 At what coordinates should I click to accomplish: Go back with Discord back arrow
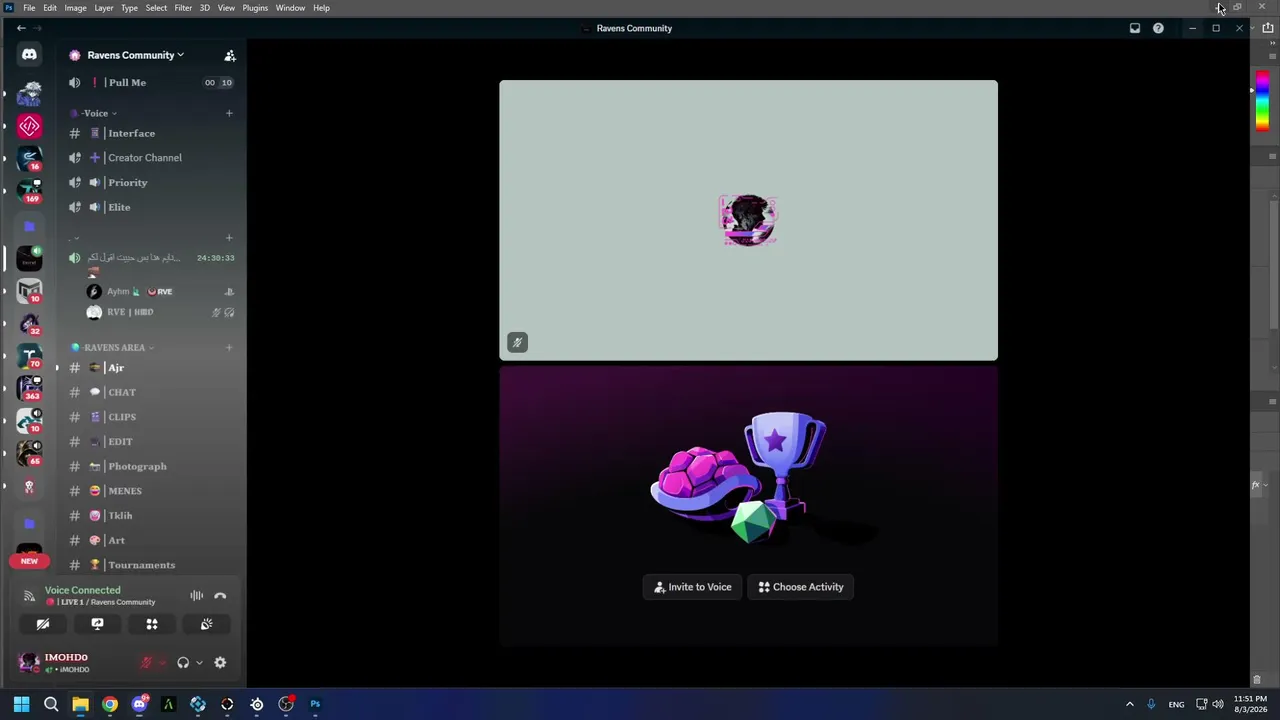click(x=21, y=28)
